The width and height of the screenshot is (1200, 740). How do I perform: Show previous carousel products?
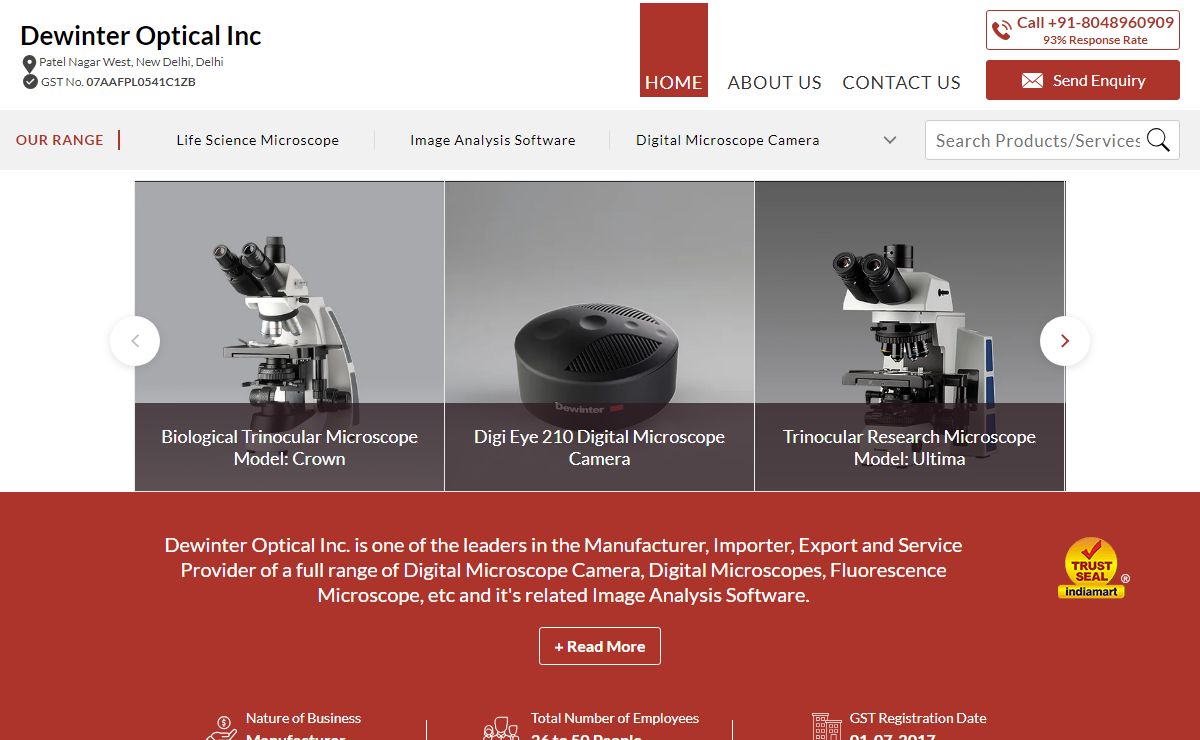(135, 341)
